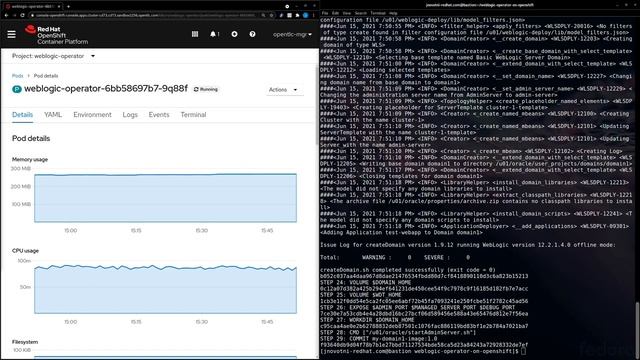Open the browser three-dot menu
This screenshot has height=360, width=640.
(313, 15)
